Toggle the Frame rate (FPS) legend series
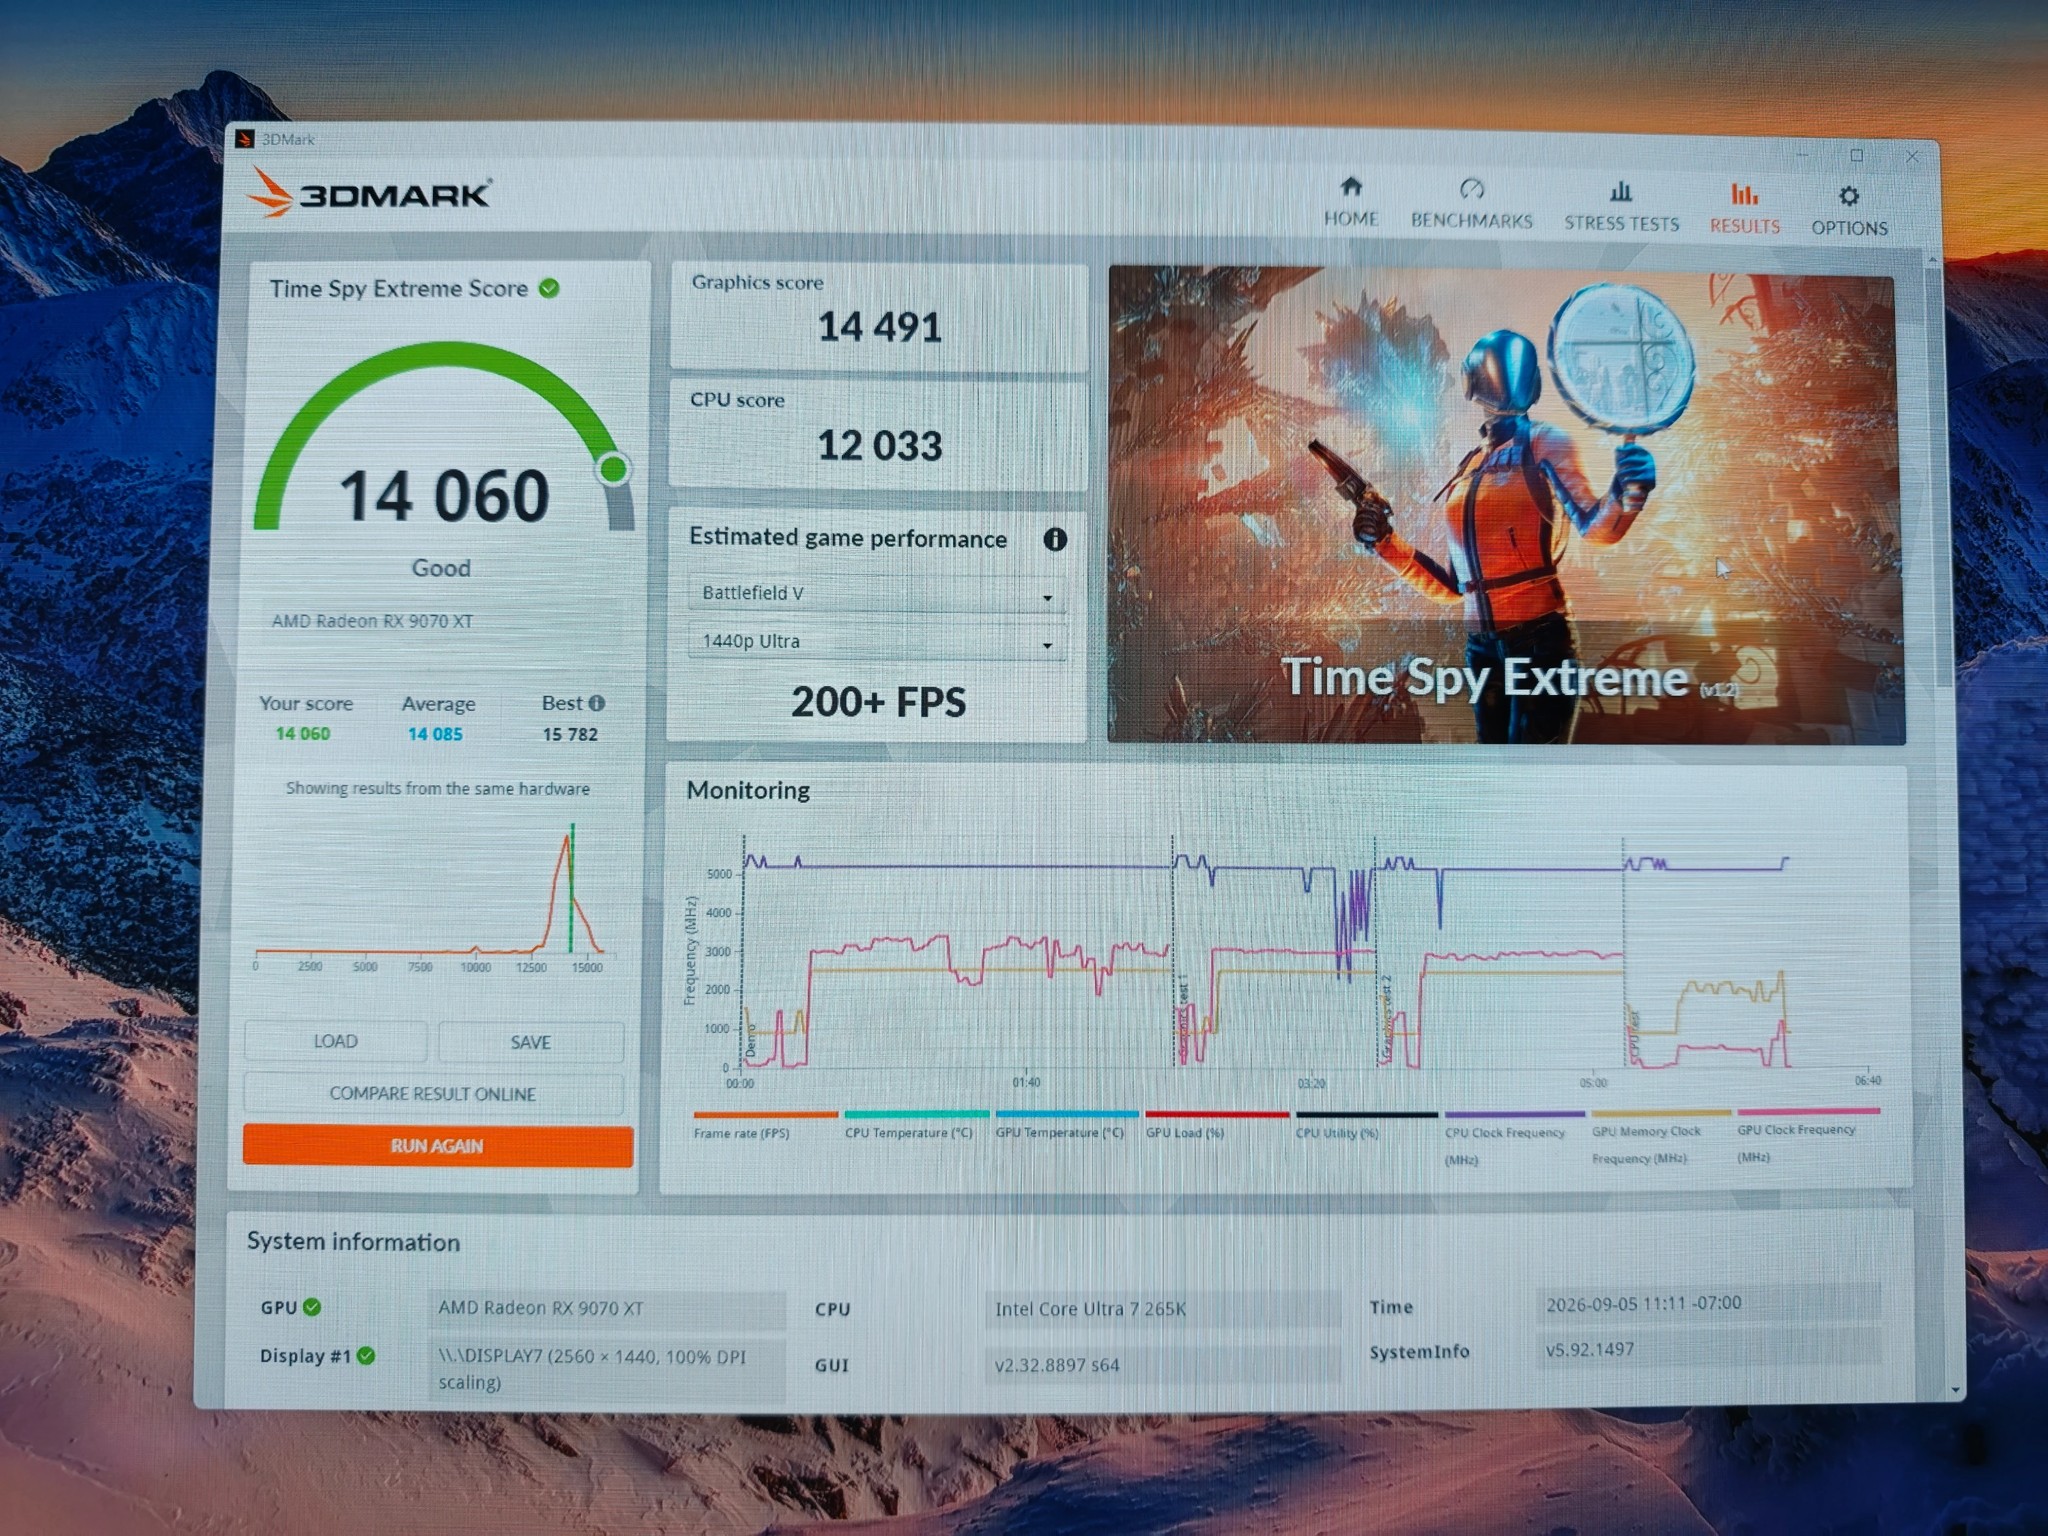 coord(765,1125)
